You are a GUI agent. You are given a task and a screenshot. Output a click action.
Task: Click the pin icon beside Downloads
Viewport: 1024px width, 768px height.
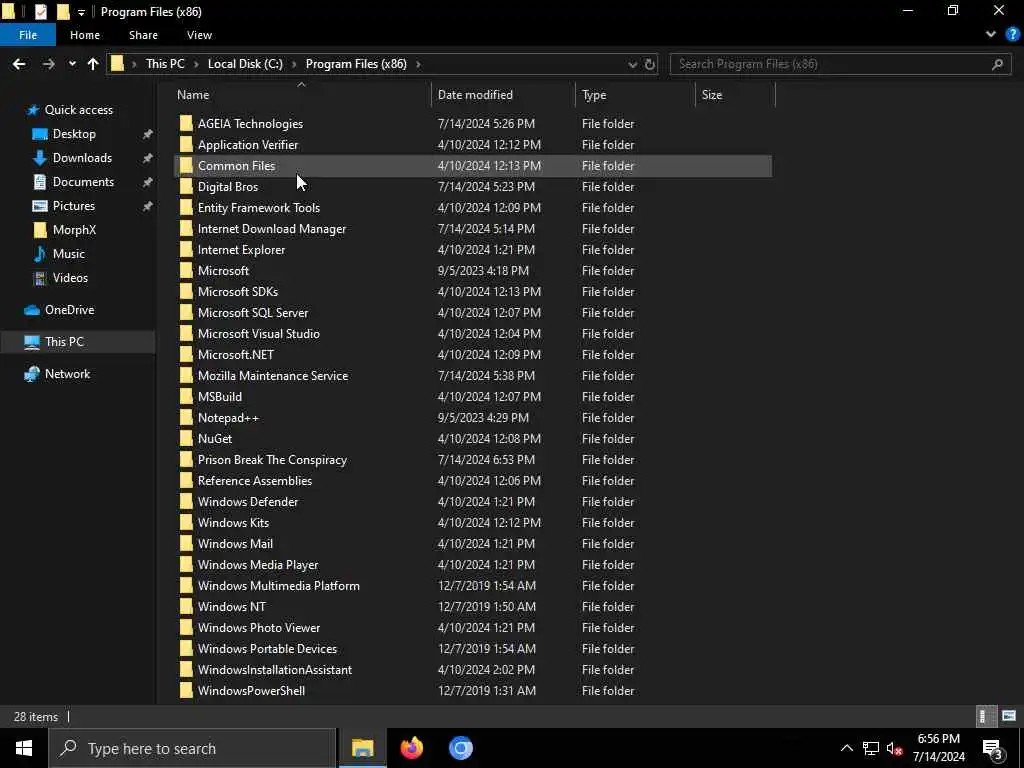(148, 158)
